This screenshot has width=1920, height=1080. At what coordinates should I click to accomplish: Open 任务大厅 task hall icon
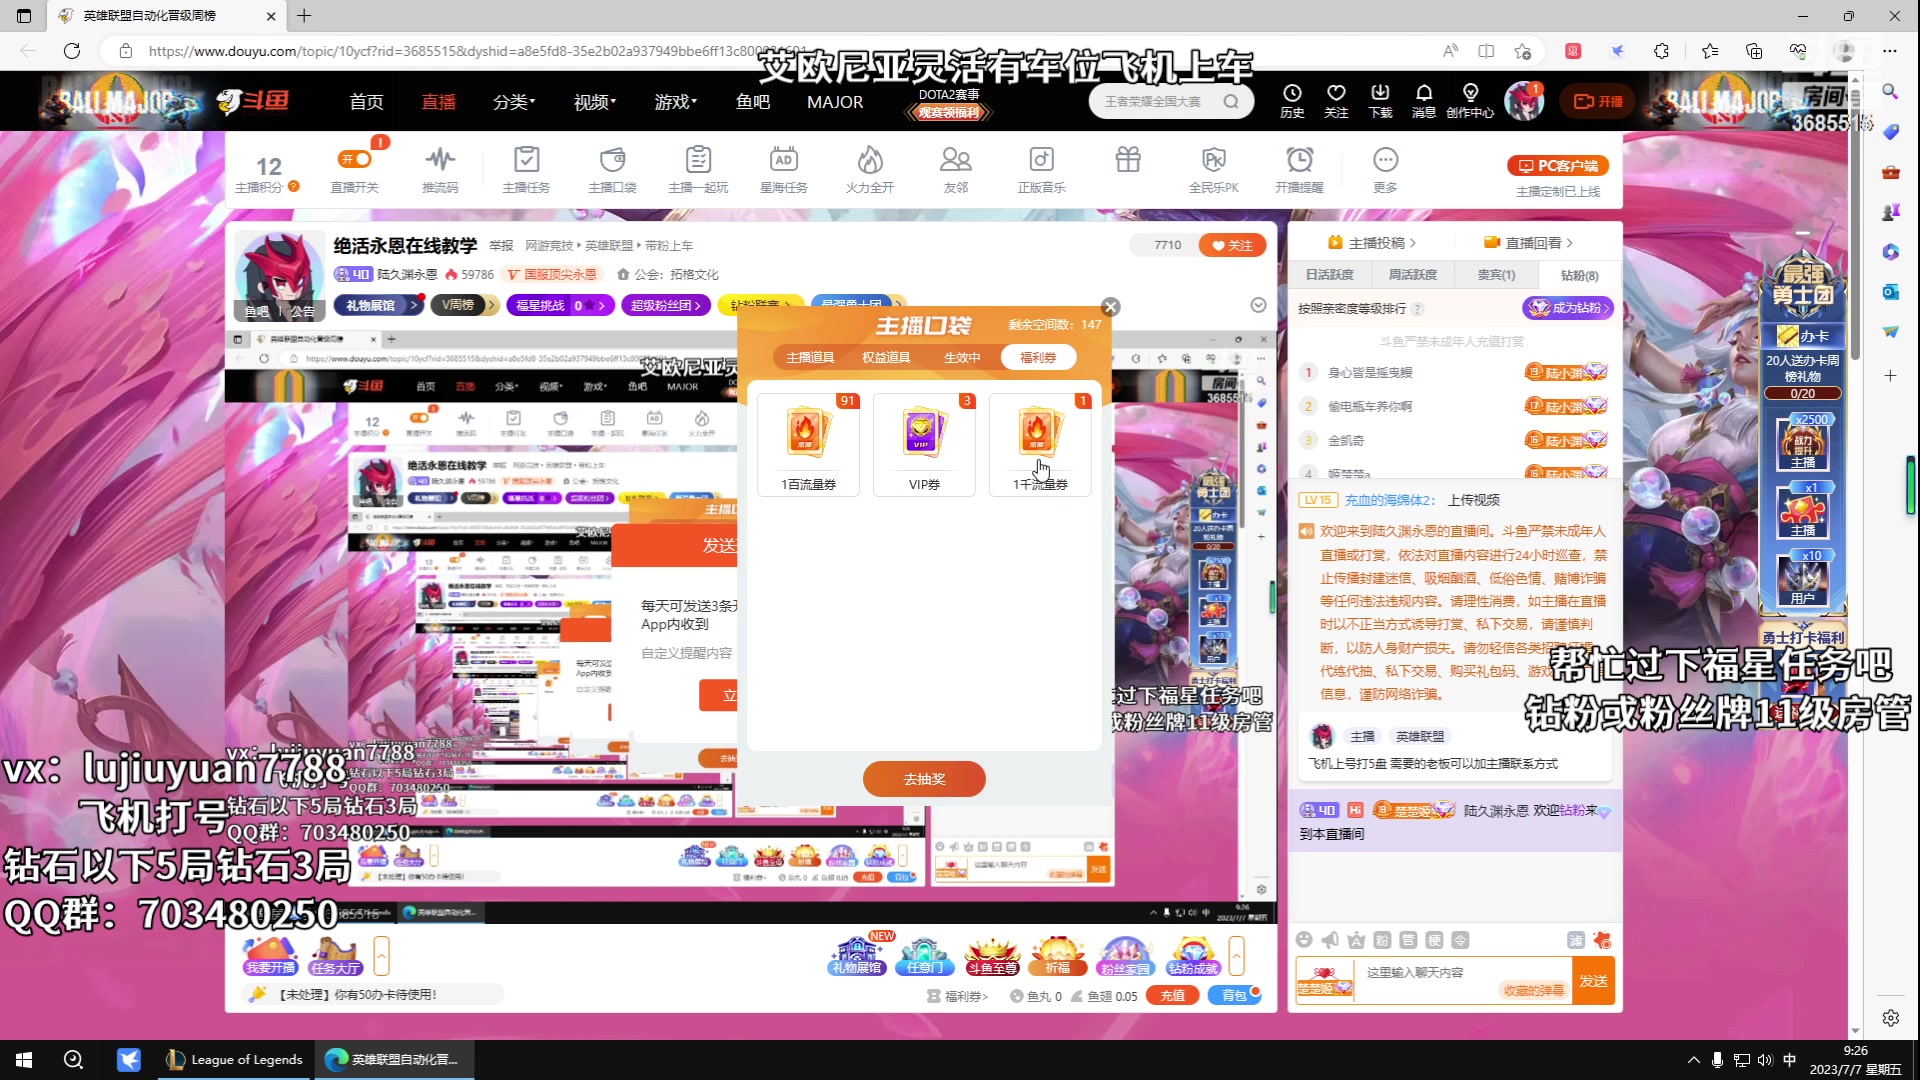335,955
